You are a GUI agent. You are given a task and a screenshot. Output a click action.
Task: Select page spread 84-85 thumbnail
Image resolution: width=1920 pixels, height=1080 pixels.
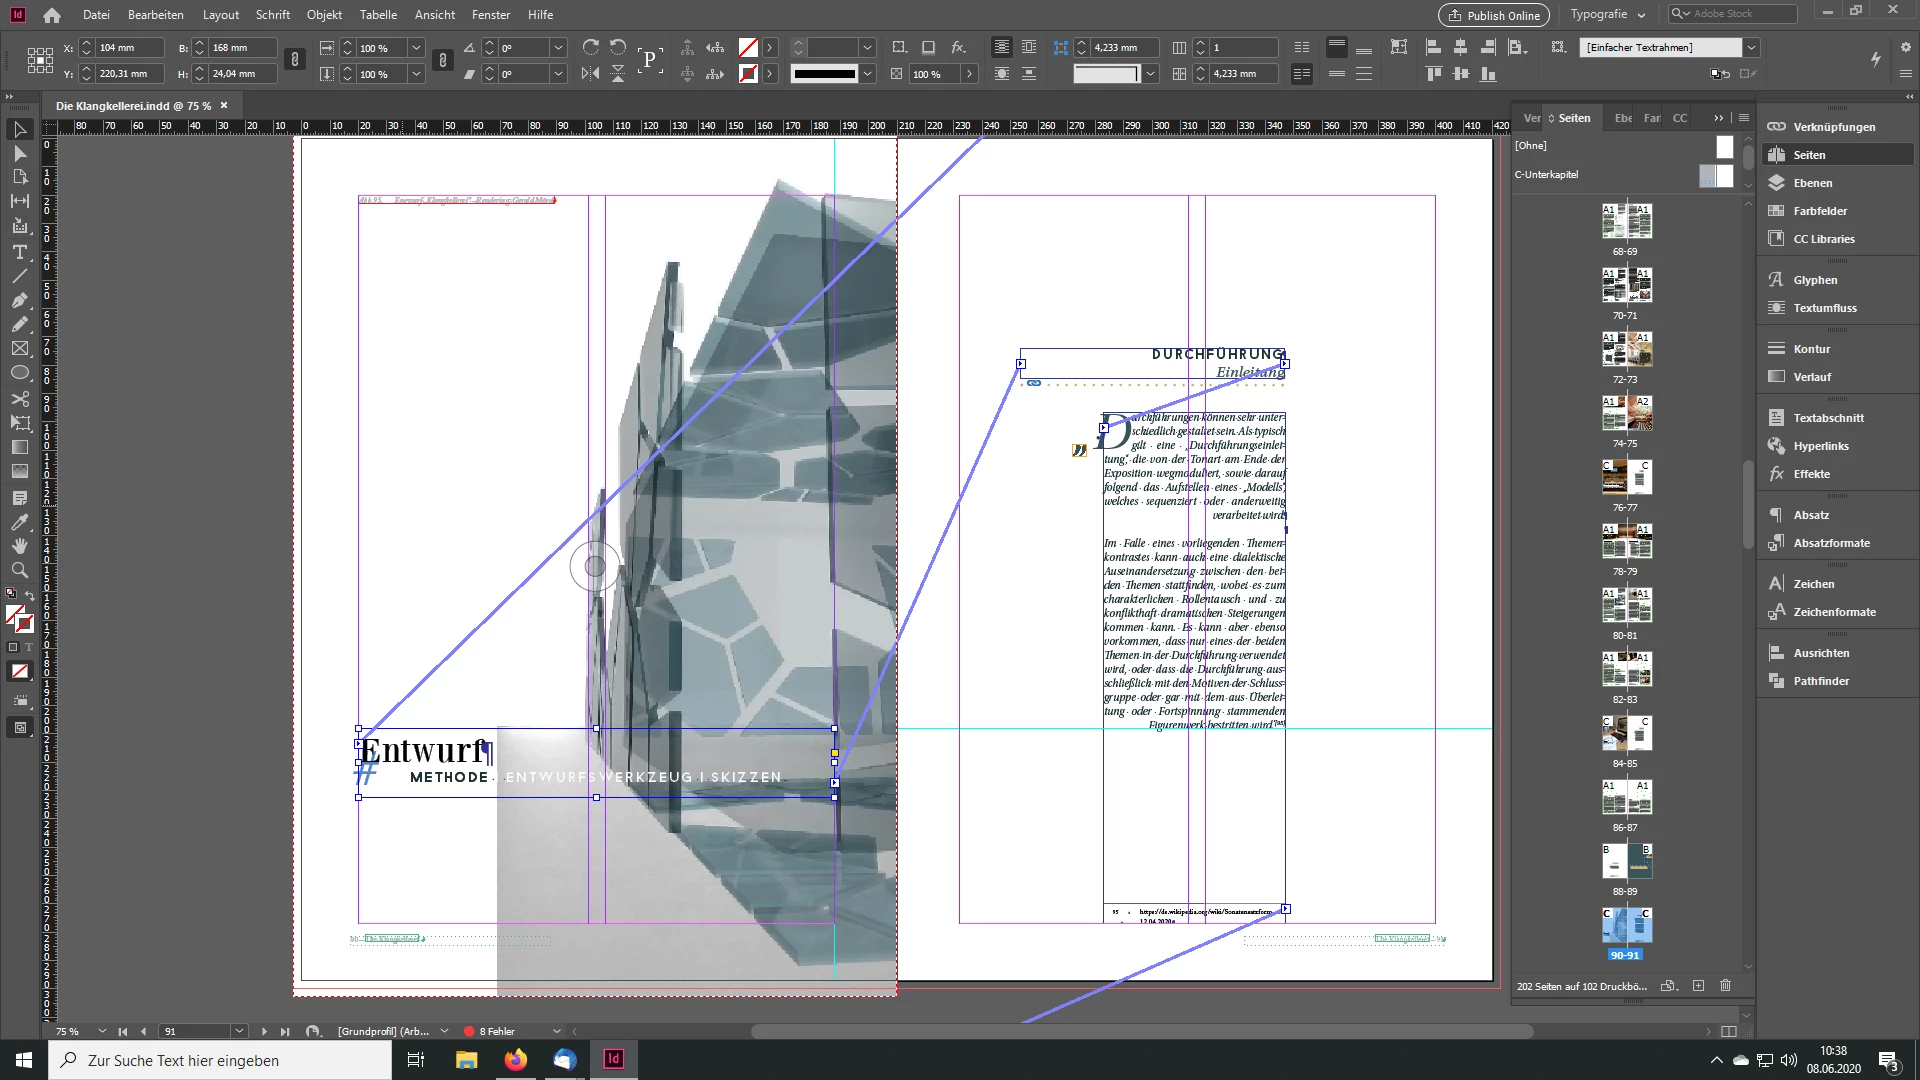1626,733
